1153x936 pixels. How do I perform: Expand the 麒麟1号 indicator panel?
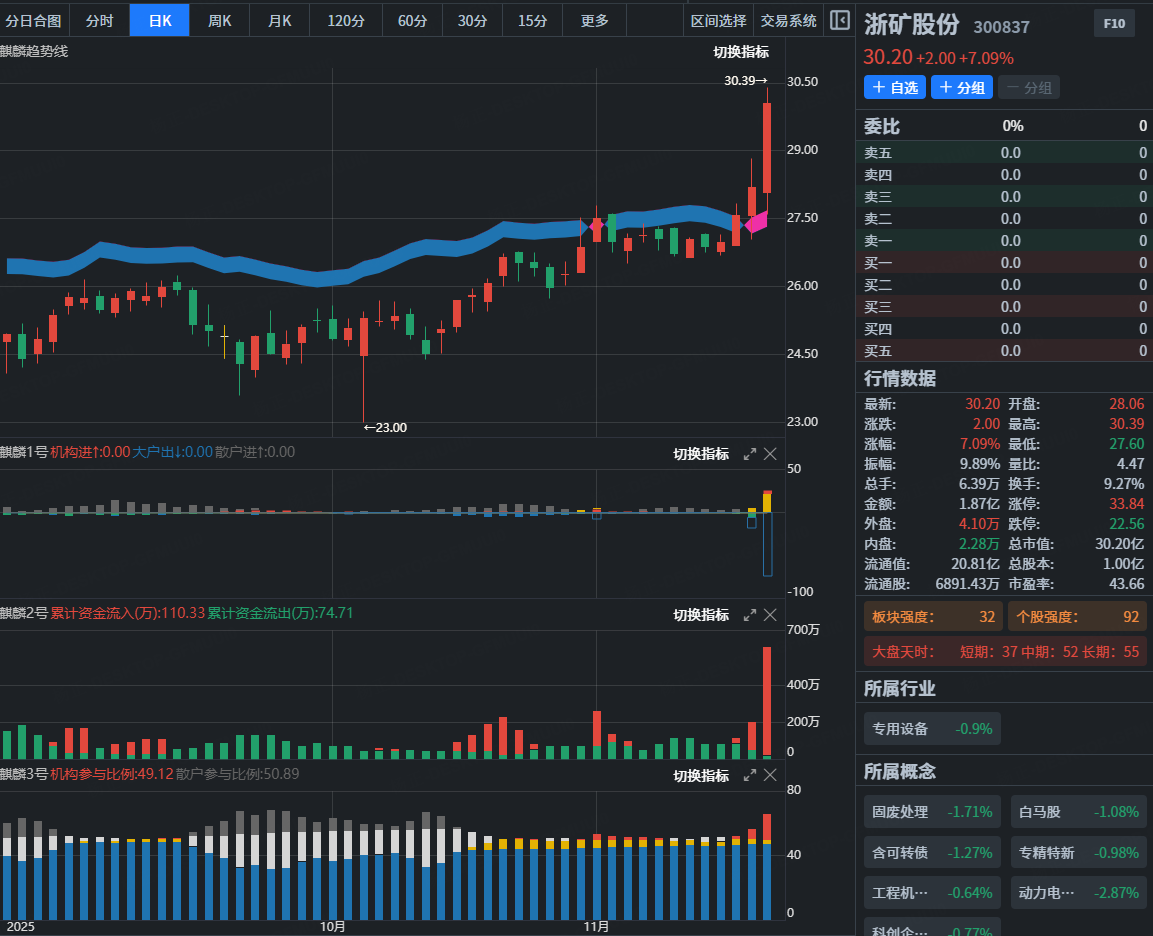pyautogui.click(x=750, y=454)
